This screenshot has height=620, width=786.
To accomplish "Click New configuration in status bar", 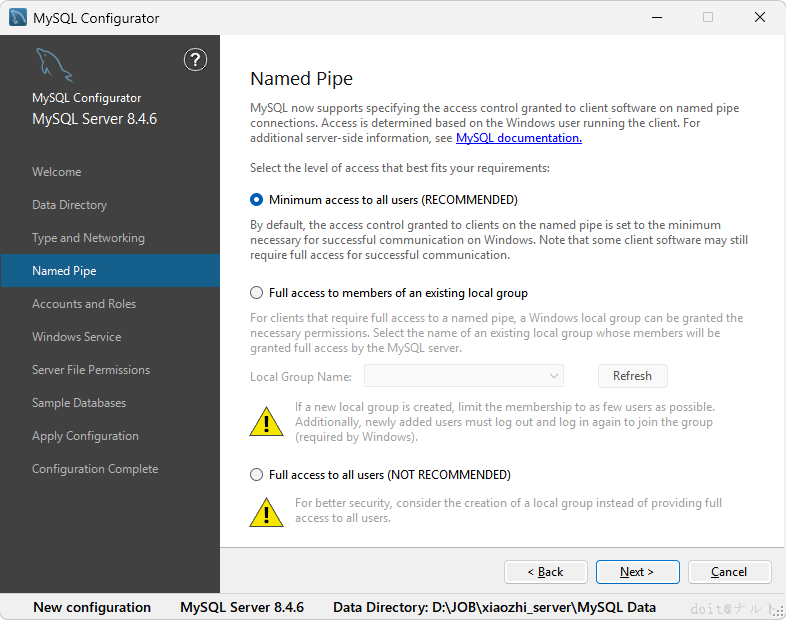I will pyautogui.click(x=92, y=607).
